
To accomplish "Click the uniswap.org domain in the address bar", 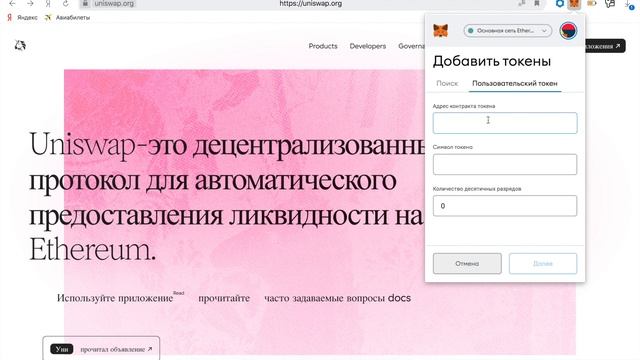I will [114, 4].
